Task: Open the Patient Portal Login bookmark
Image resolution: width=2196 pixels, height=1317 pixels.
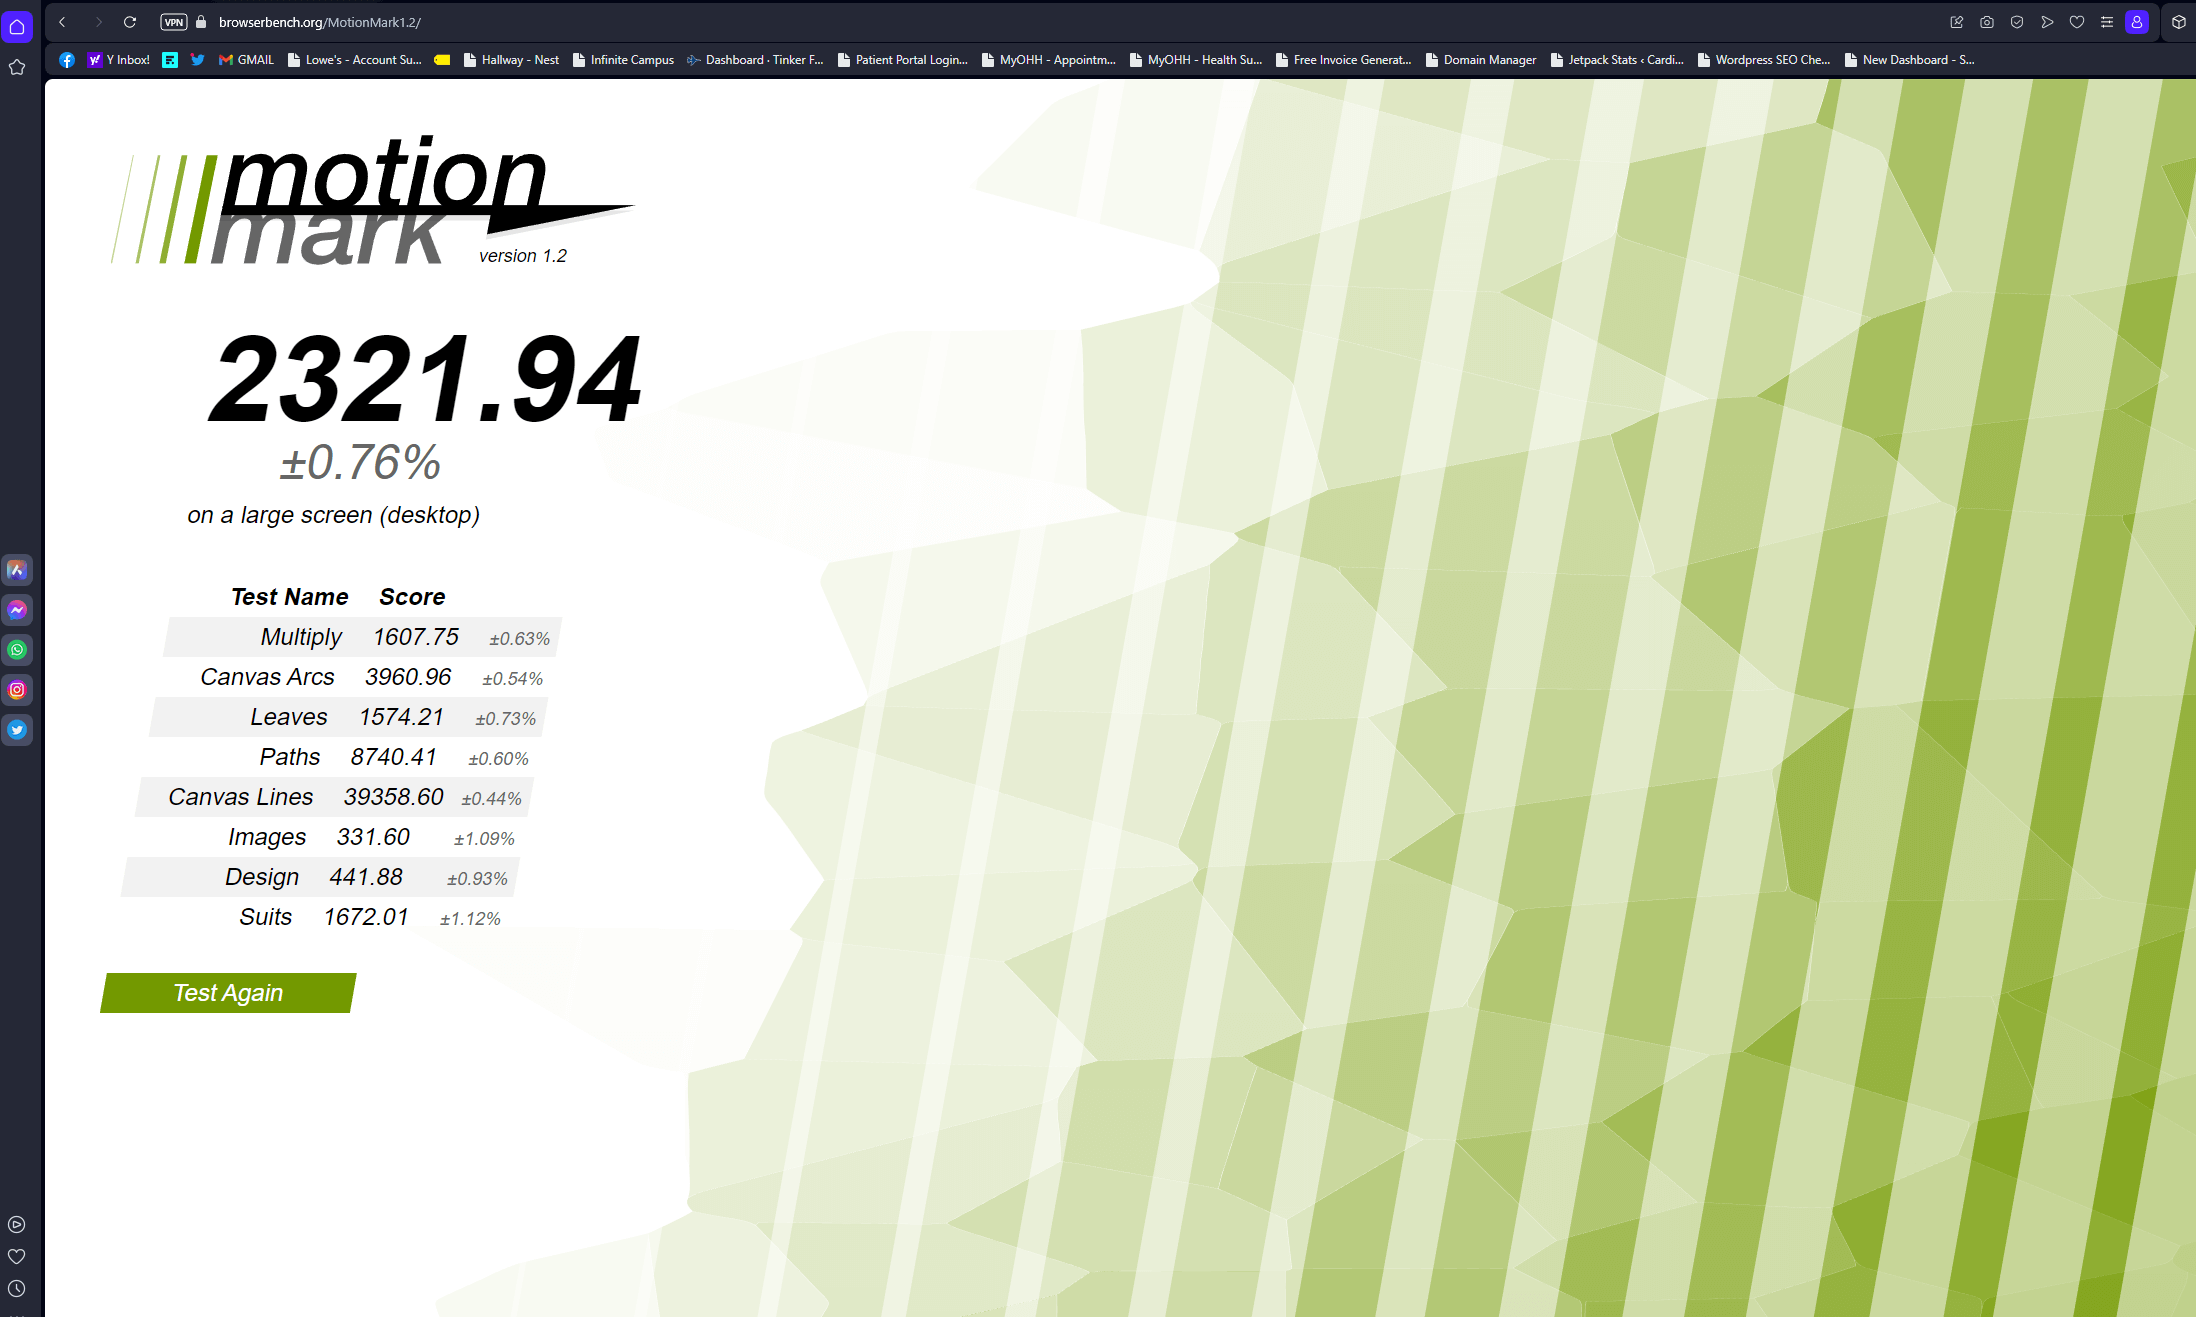Action: pyautogui.click(x=903, y=60)
